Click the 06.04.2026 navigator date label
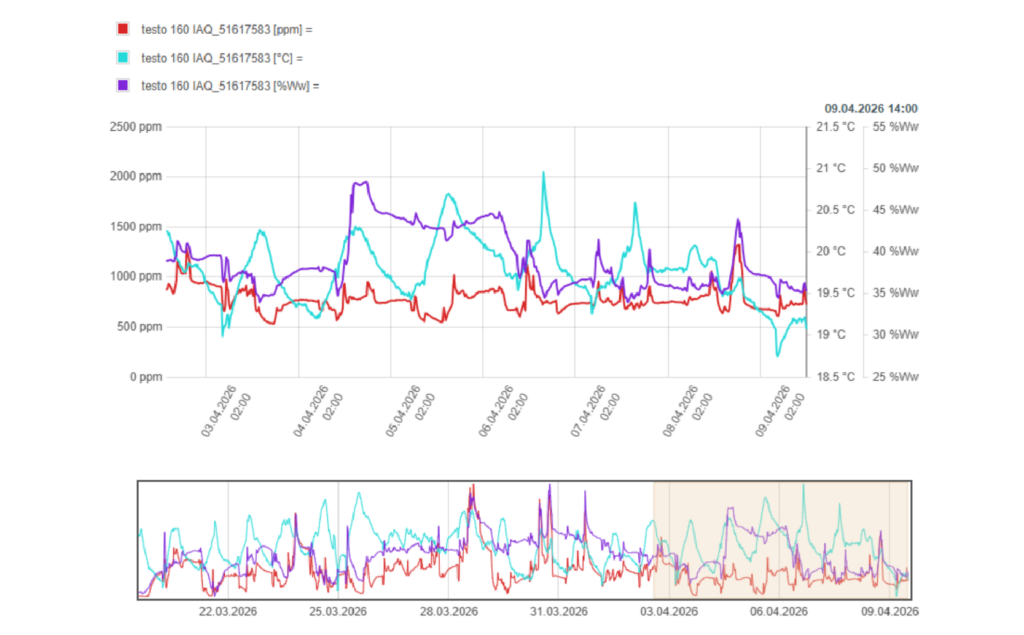This screenshot has width=1024, height=635. tap(780, 612)
